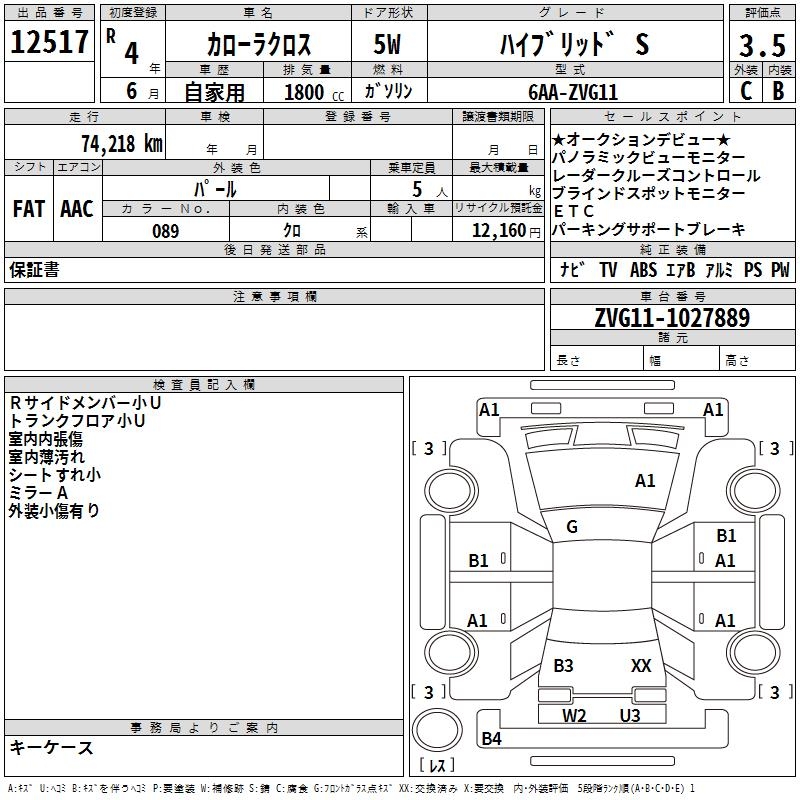Select the mileage 74,218 km
The width and height of the screenshot is (800, 800).
coord(122,144)
